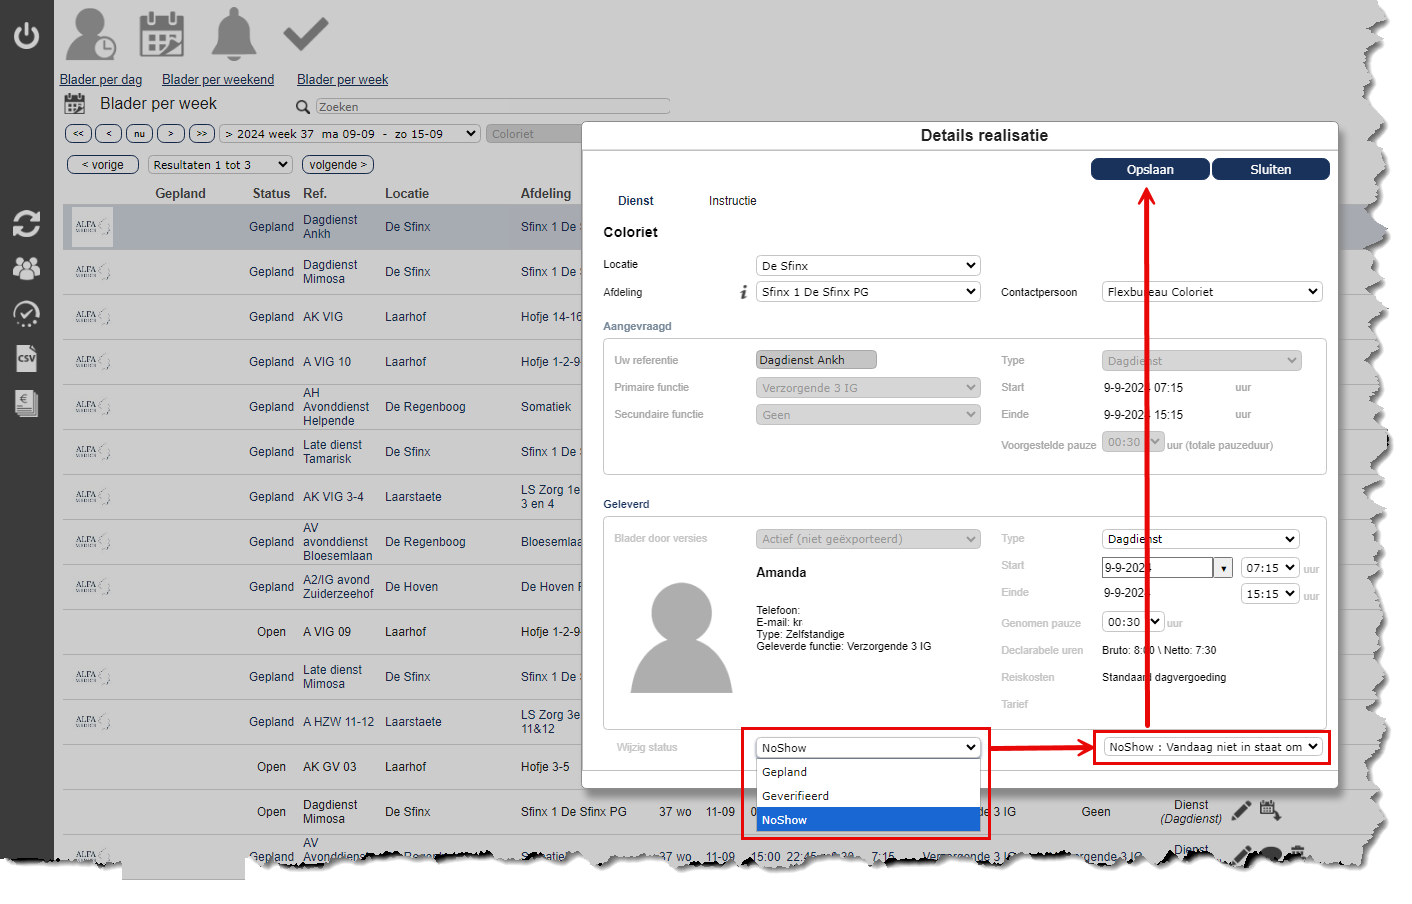1412x904 pixels.
Task: Open the bell notifications icon
Action: 233,34
